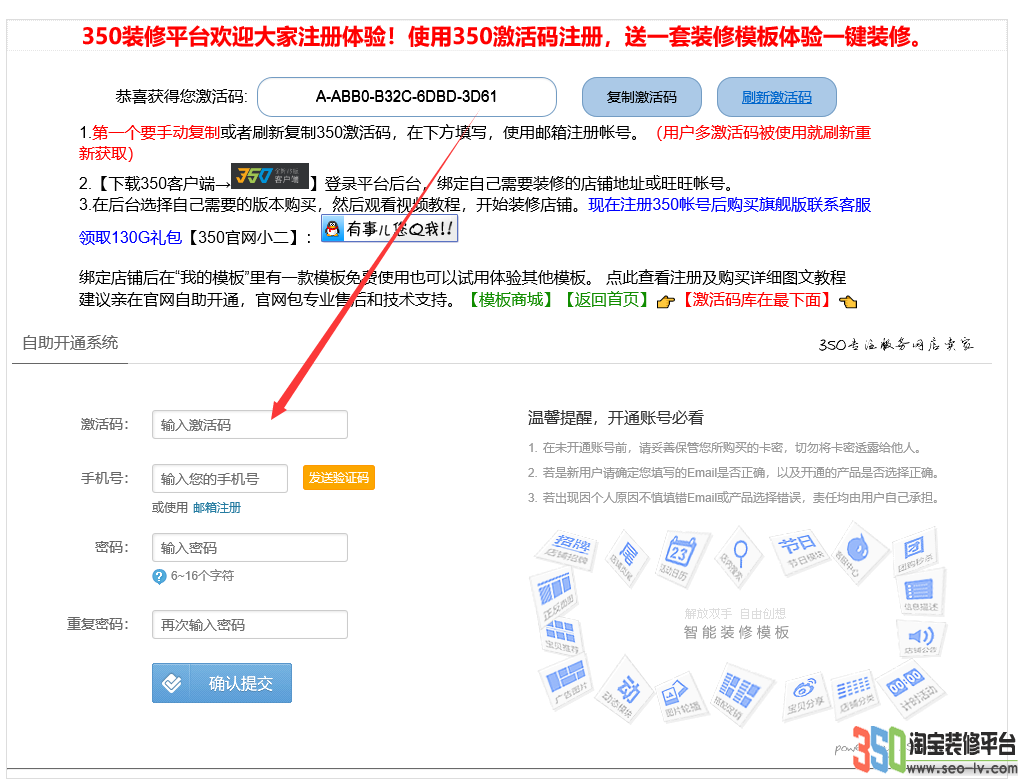Click the red text 第一个要手动复制
The width and height of the screenshot is (1023, 781).
(x=155, y=133)
